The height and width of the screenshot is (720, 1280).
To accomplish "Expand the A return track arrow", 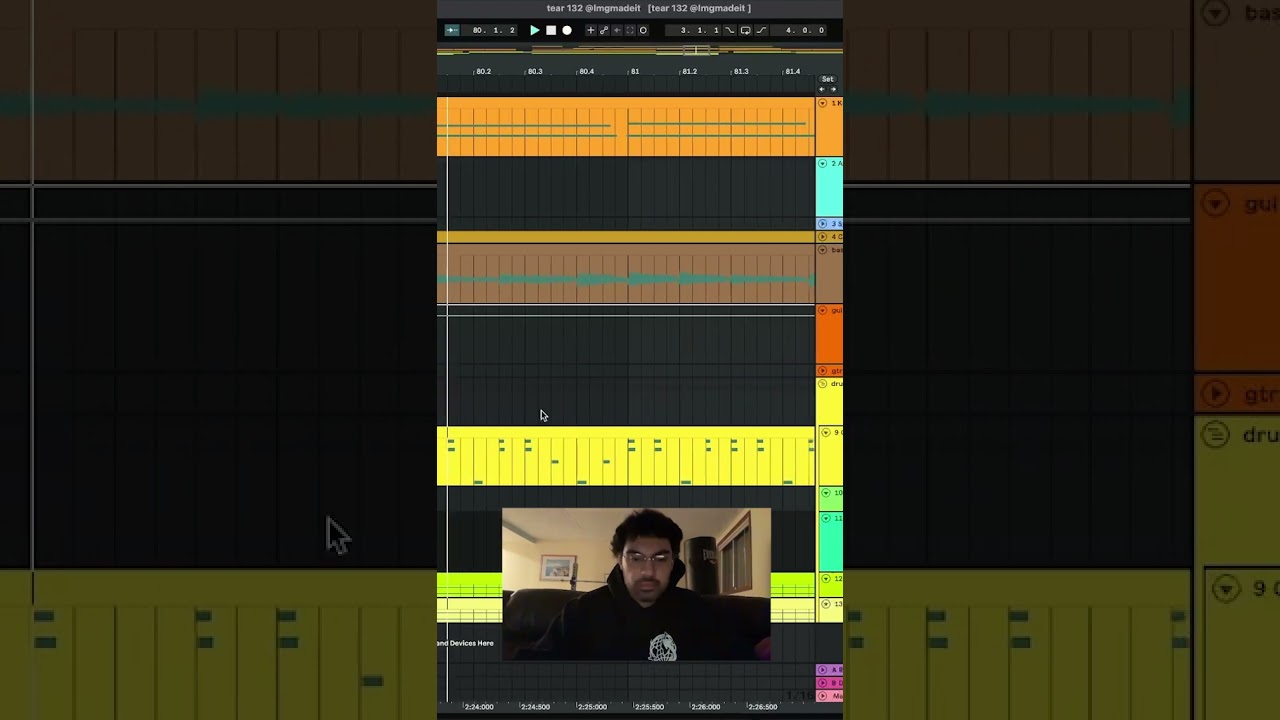I will tap(823, 670).
